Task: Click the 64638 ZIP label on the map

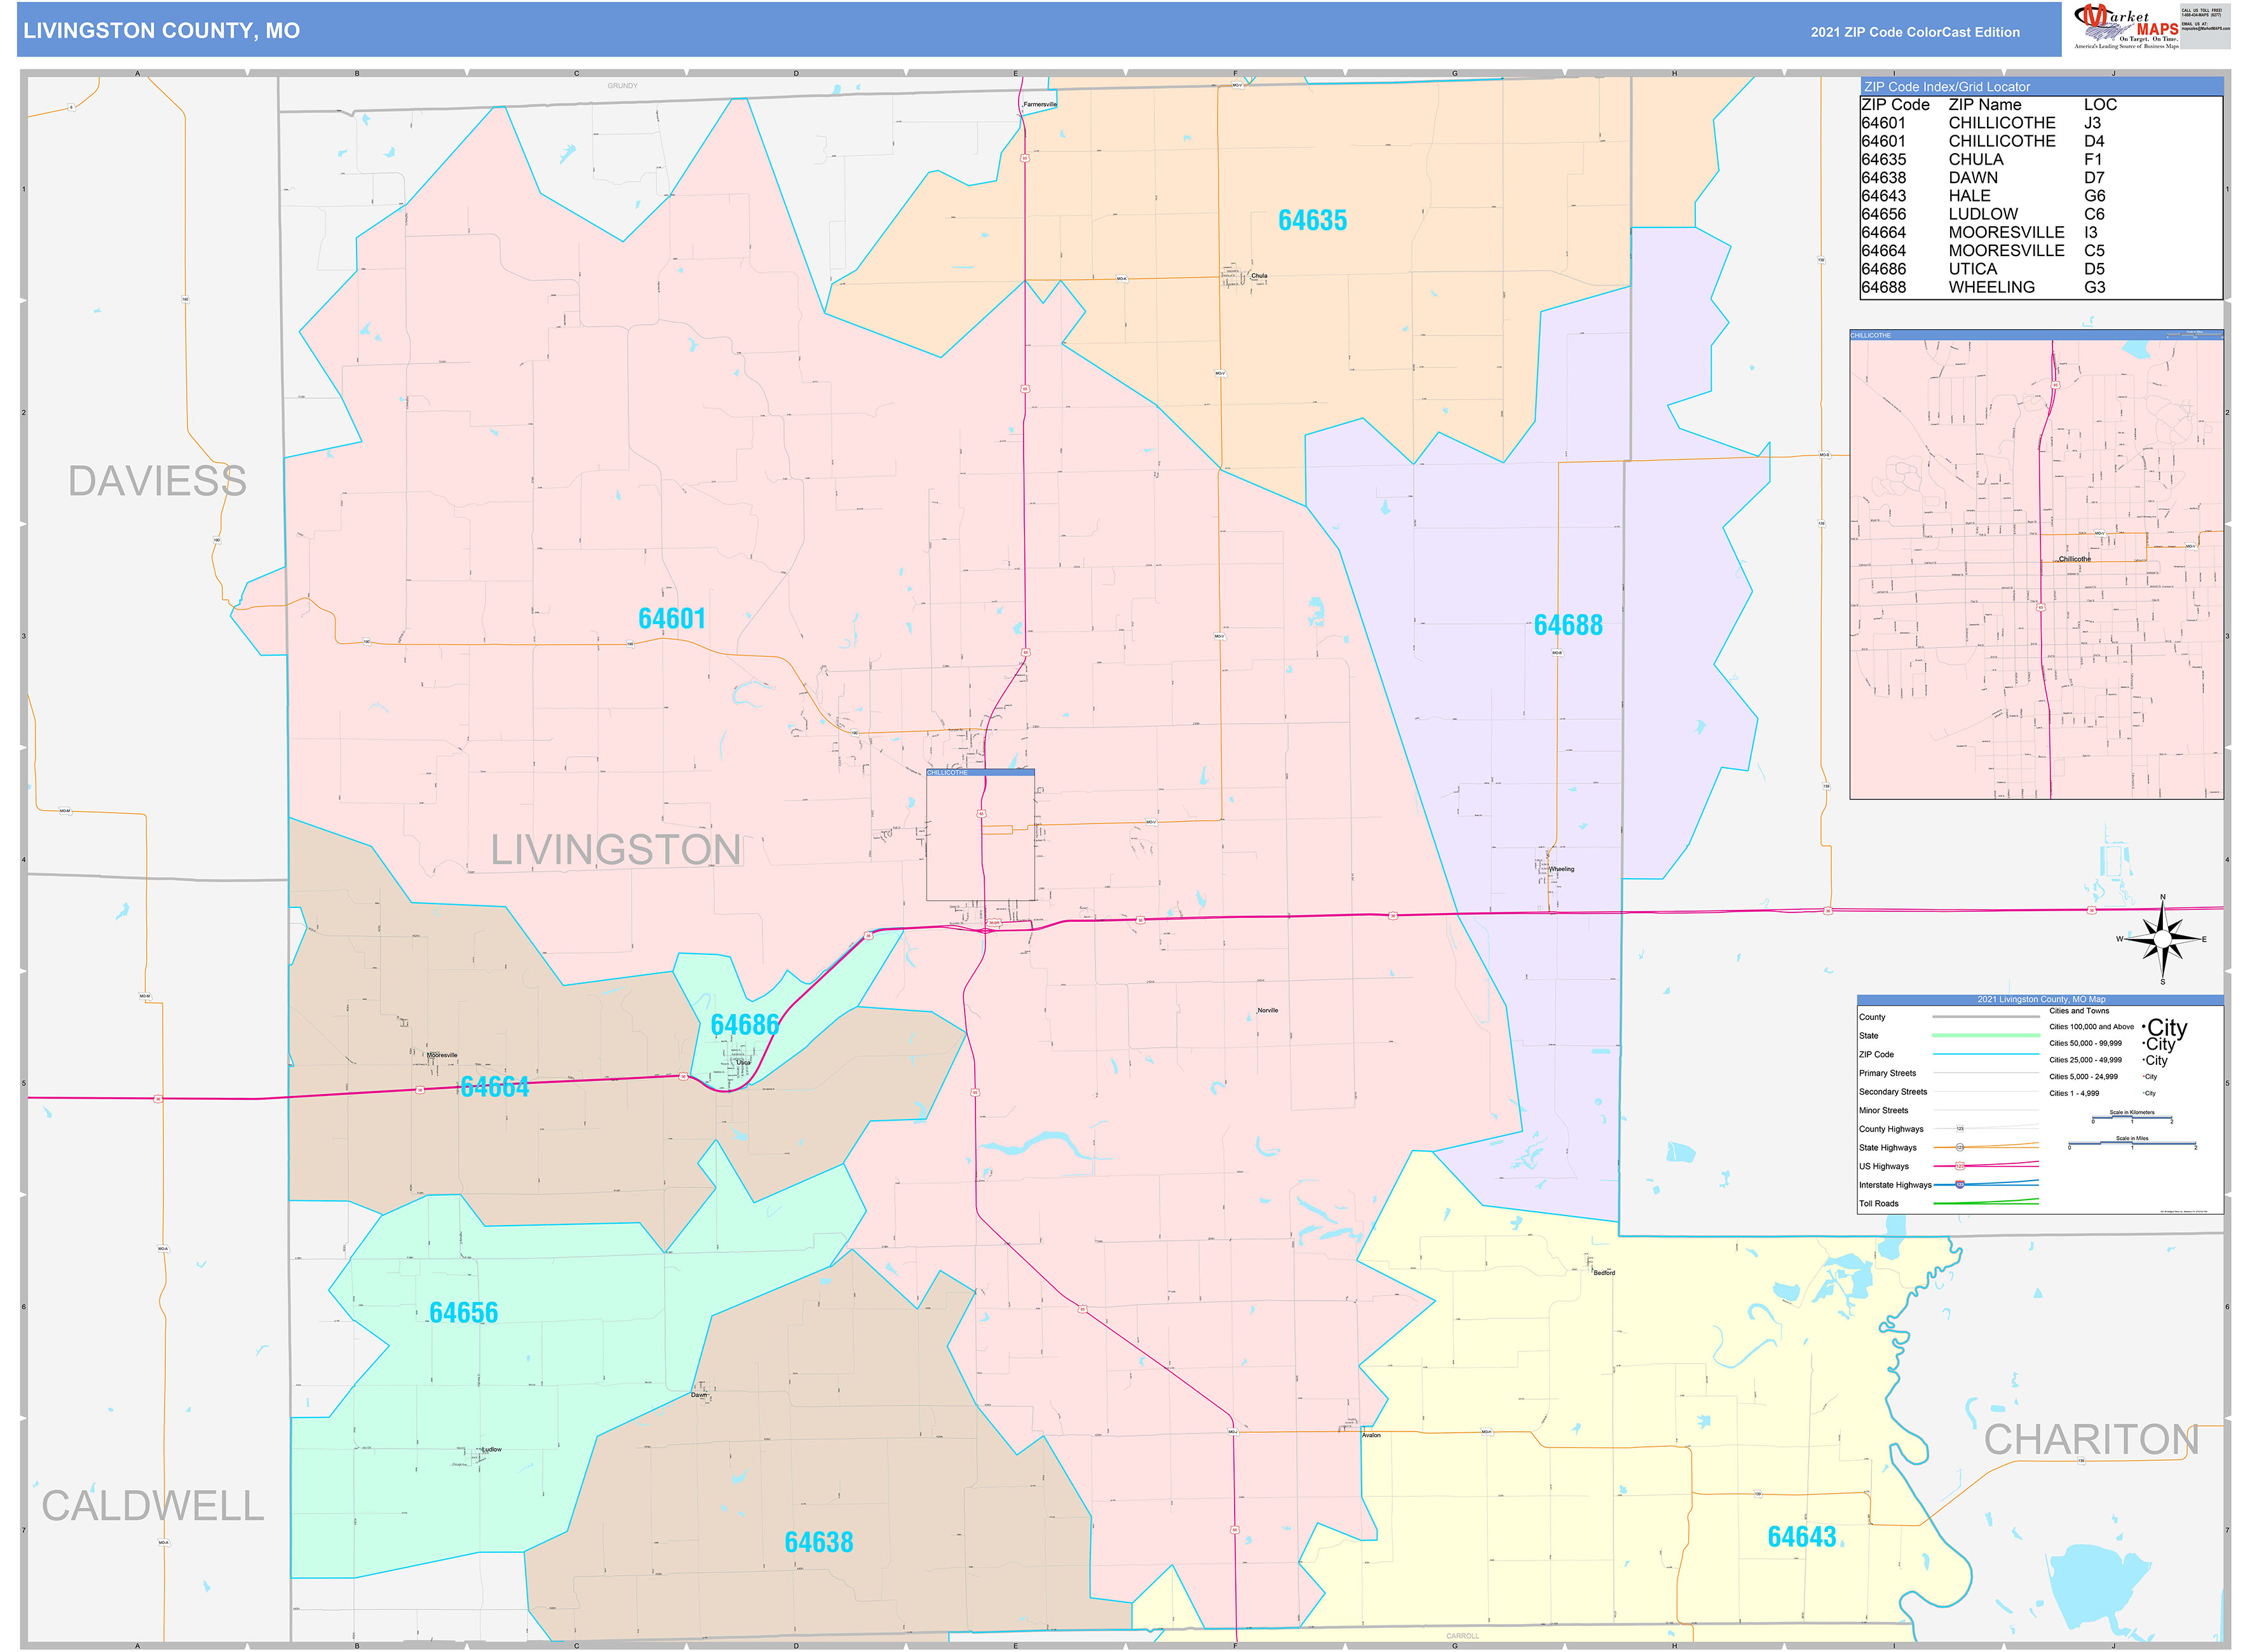Action: (x=818, y=1542)
